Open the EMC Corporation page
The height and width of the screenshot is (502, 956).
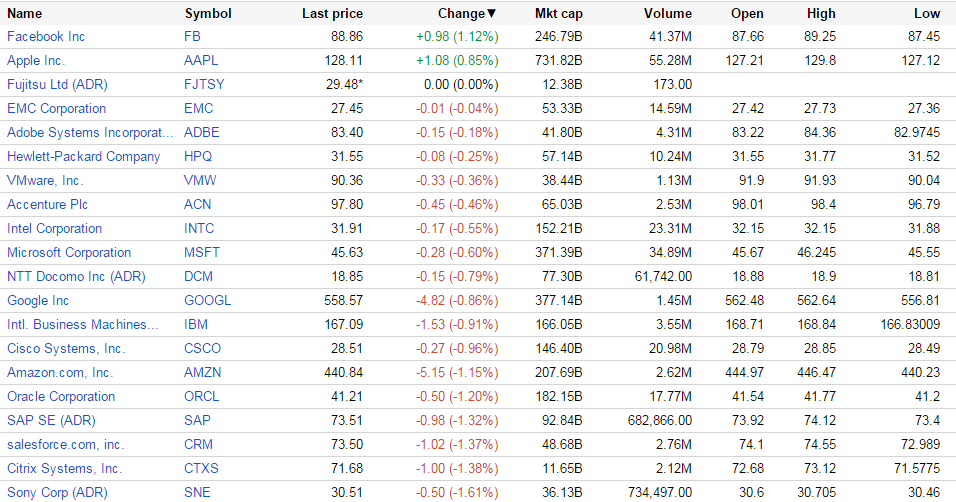(x=56, y=108)
